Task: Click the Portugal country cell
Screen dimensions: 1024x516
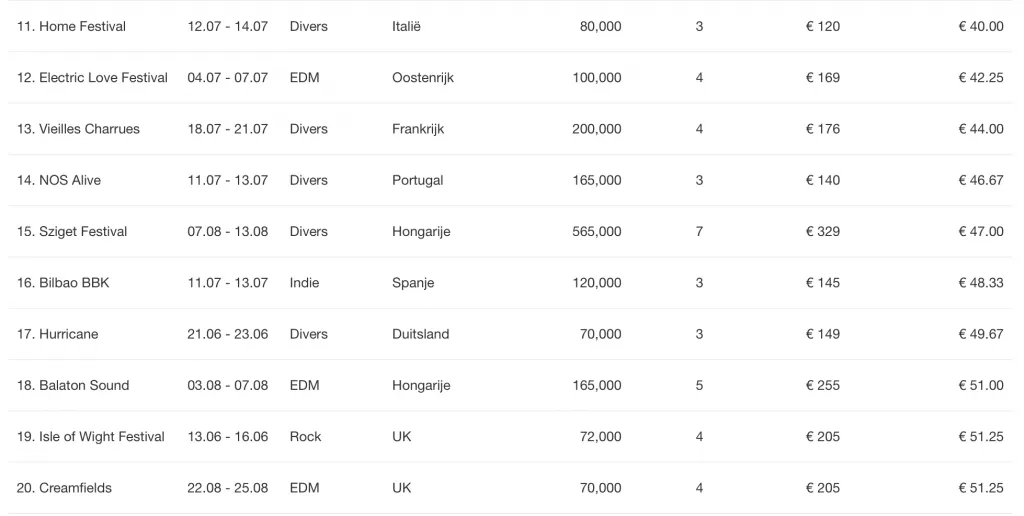Action: (417, 180)
